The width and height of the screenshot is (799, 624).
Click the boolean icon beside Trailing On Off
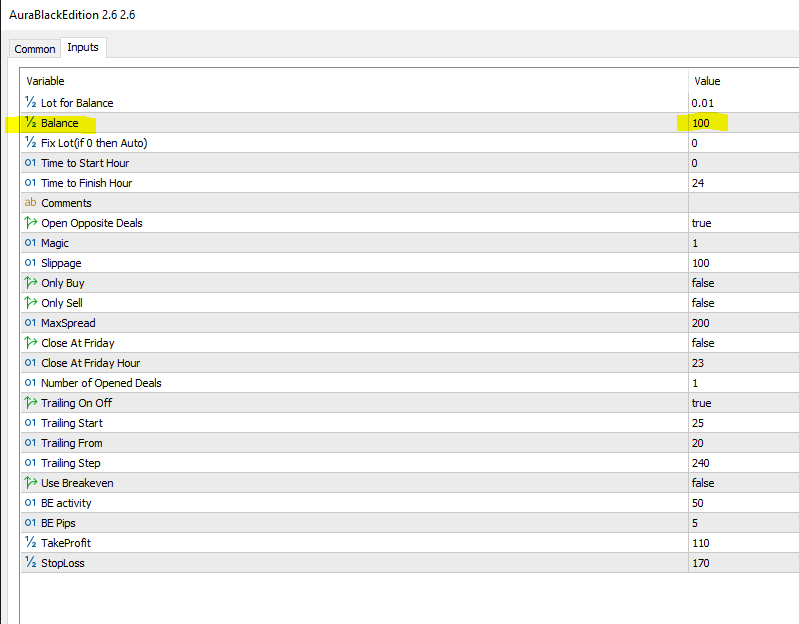coord(30,403)
